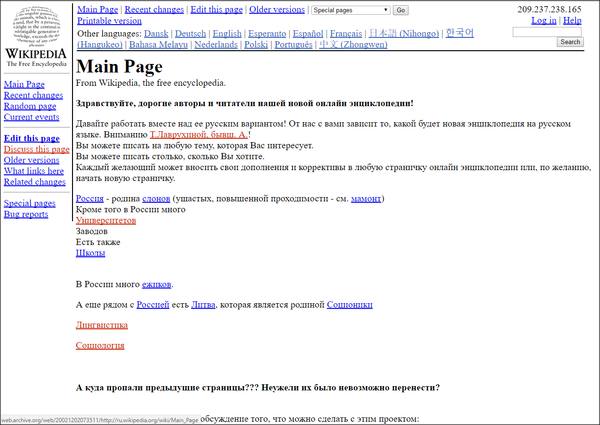Image resolution: width=600 pixels, height=425 pixels.
Task: Click the IP address 209.237.238.165
Action: pyautogui.click(x=549, y=10)
